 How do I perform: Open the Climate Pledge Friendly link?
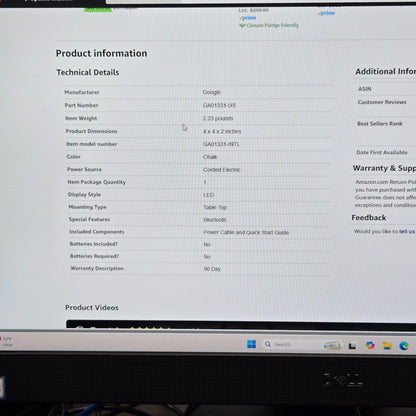click(x=273, y=25)
